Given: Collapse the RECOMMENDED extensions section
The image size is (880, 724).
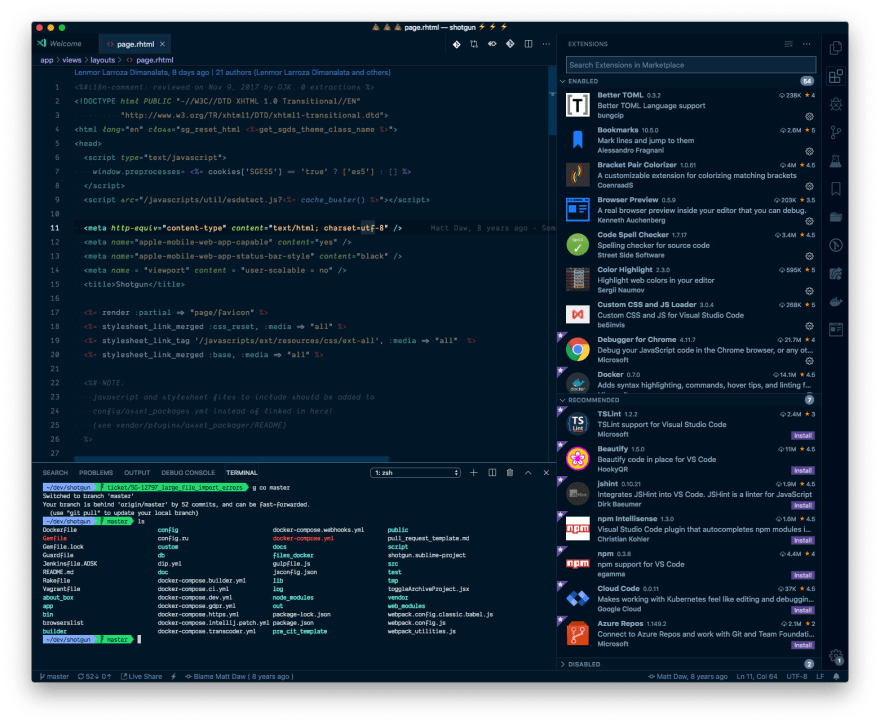Looking at the screenshot, I should pos(688,400).
